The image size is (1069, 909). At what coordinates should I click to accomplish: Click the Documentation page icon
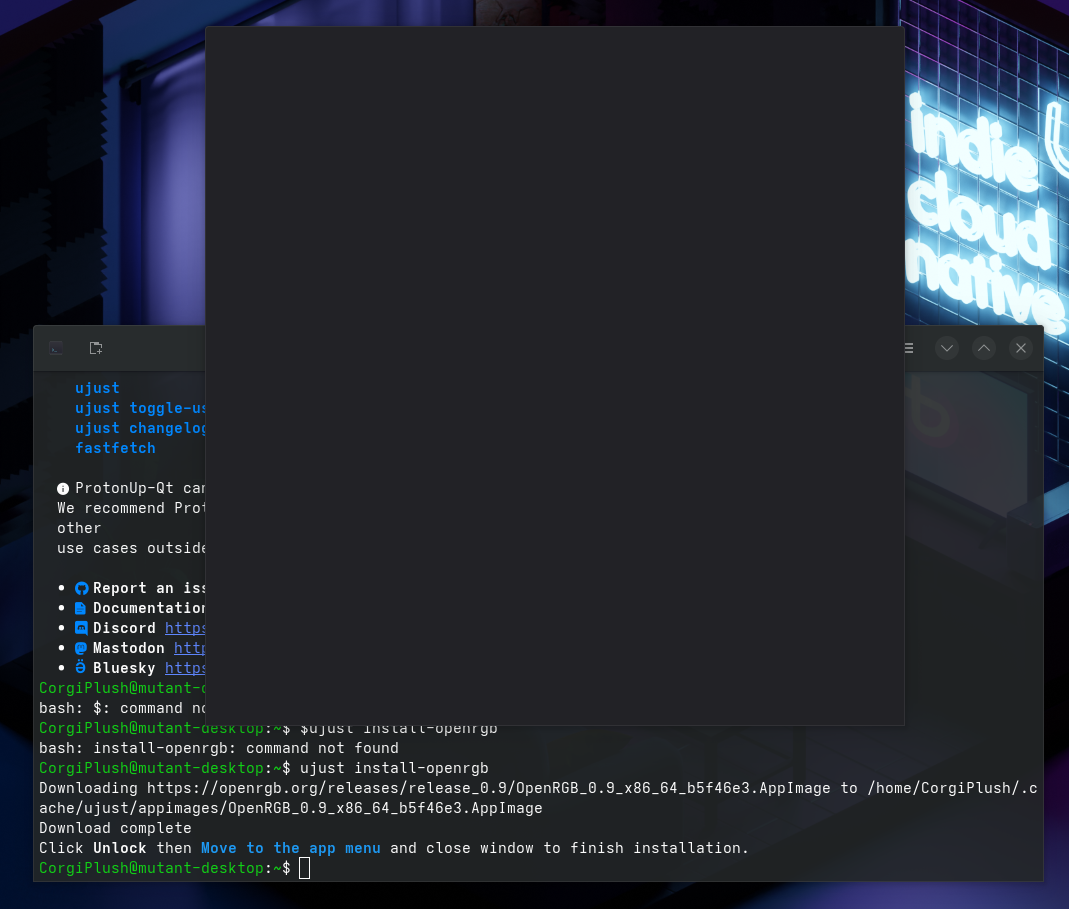point(80,608)
